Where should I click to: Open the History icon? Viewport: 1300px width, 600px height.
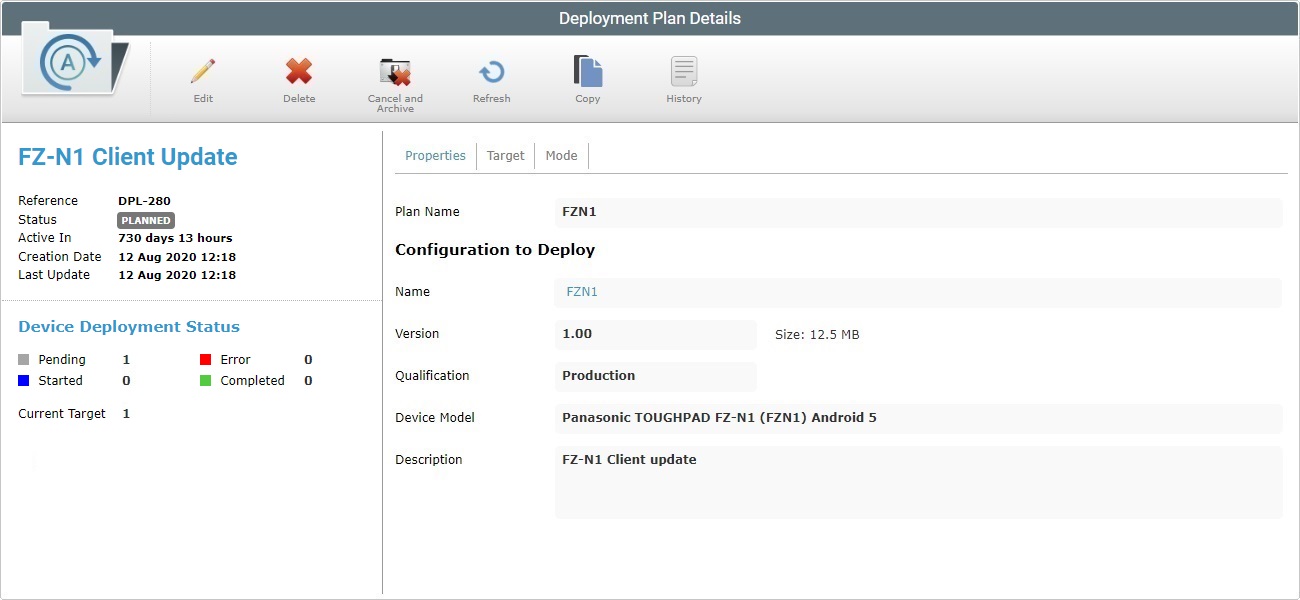(684, 72)
